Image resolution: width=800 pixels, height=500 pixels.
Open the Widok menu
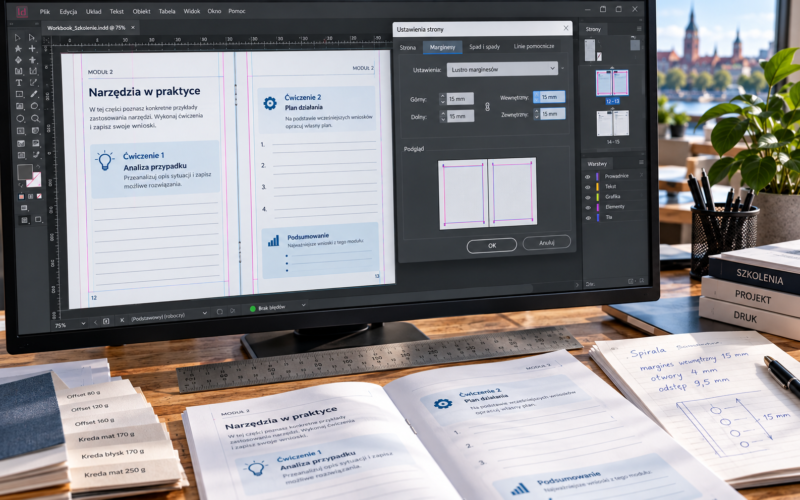192,11
